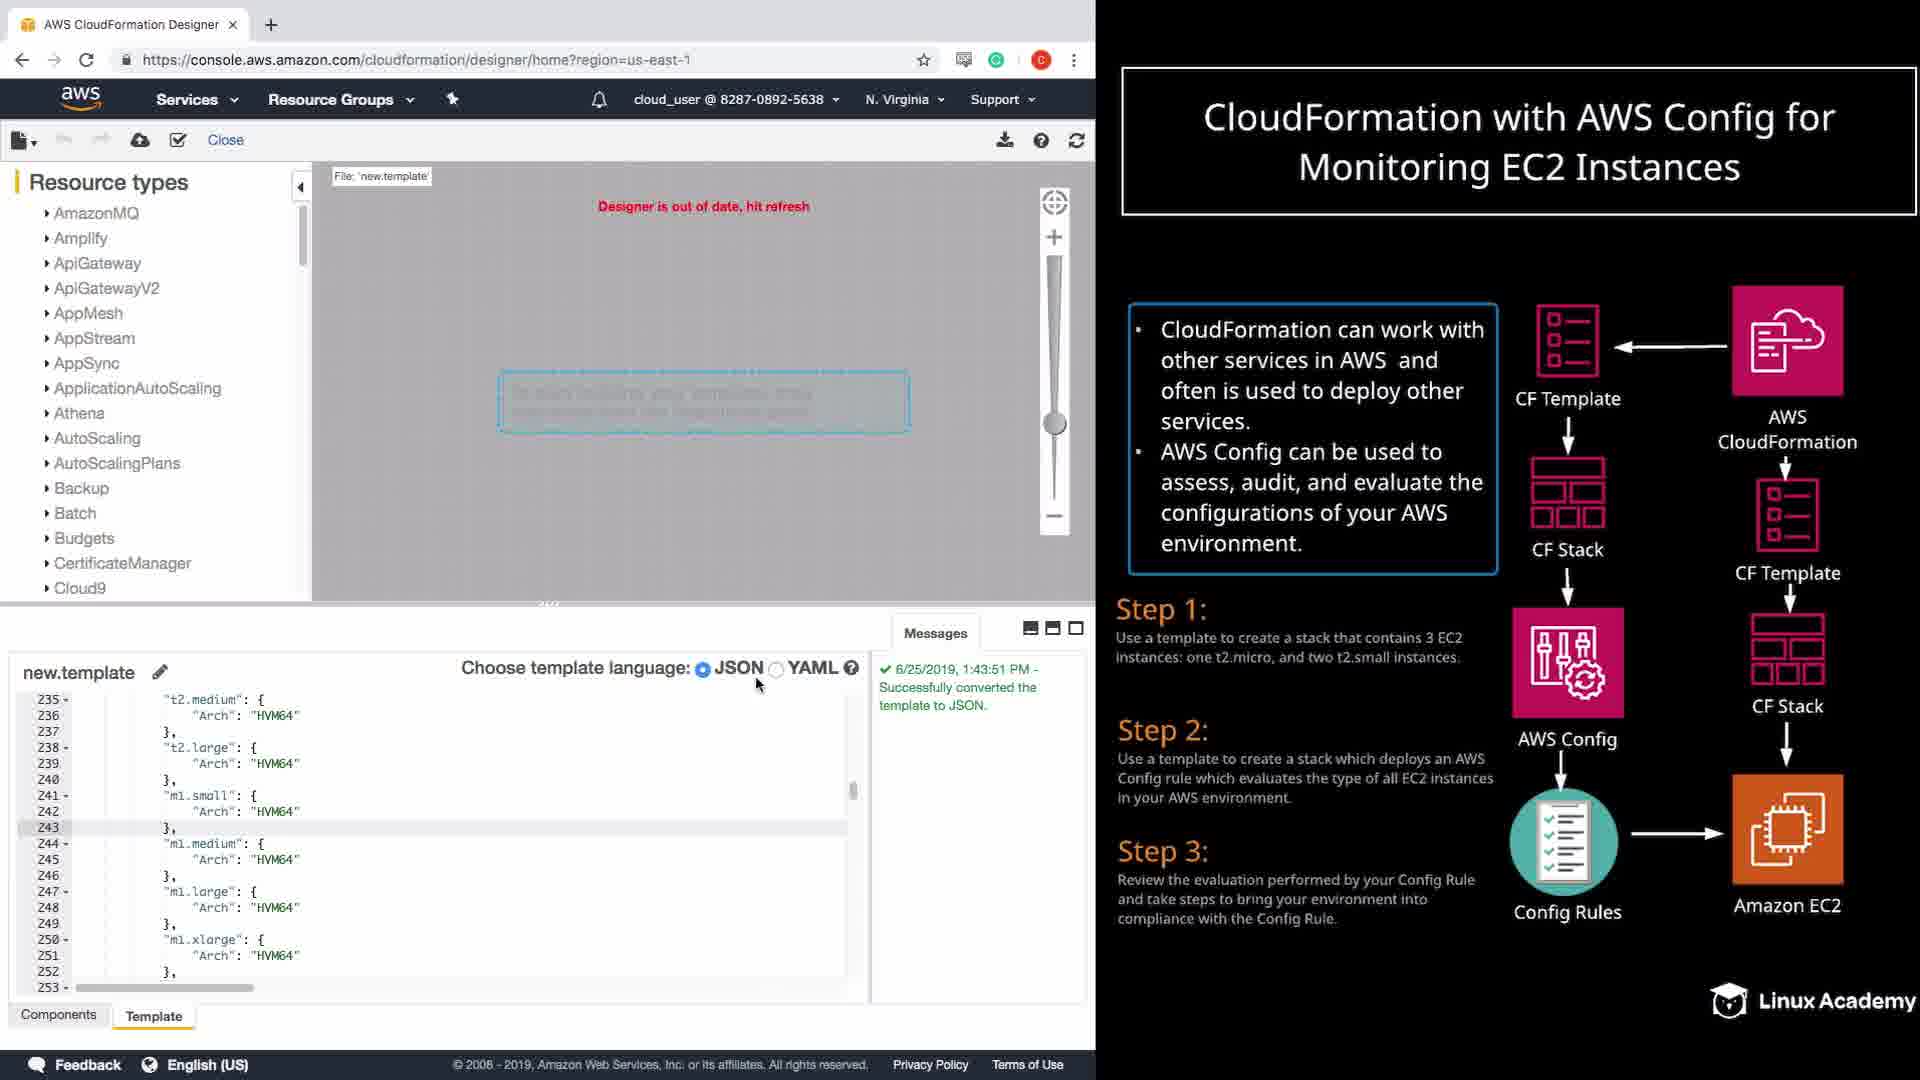
Task: Switch to the Components tab
Action: click(x=58, y=1014)
